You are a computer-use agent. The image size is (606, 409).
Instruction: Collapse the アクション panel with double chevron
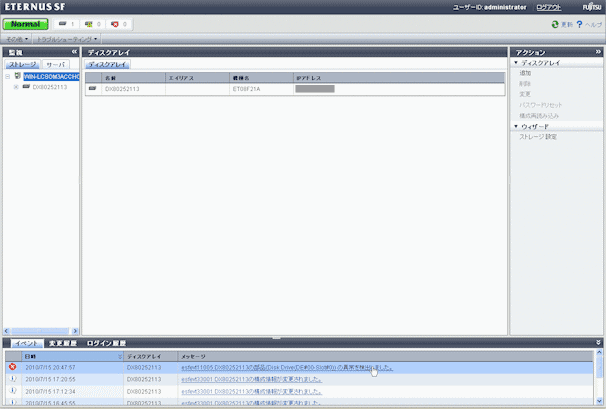(x=598, y=52)
